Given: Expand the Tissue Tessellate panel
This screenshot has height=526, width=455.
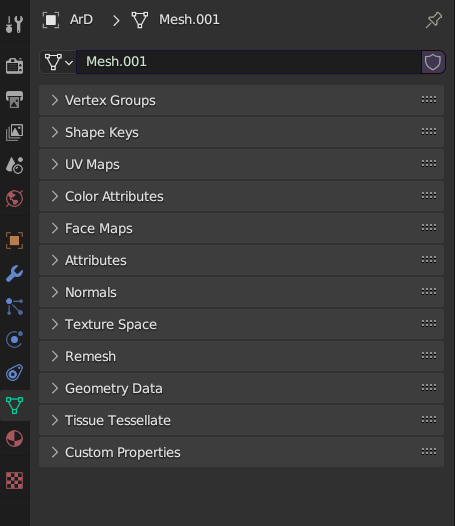Looking at the screenshot, I should pos(241,420).
